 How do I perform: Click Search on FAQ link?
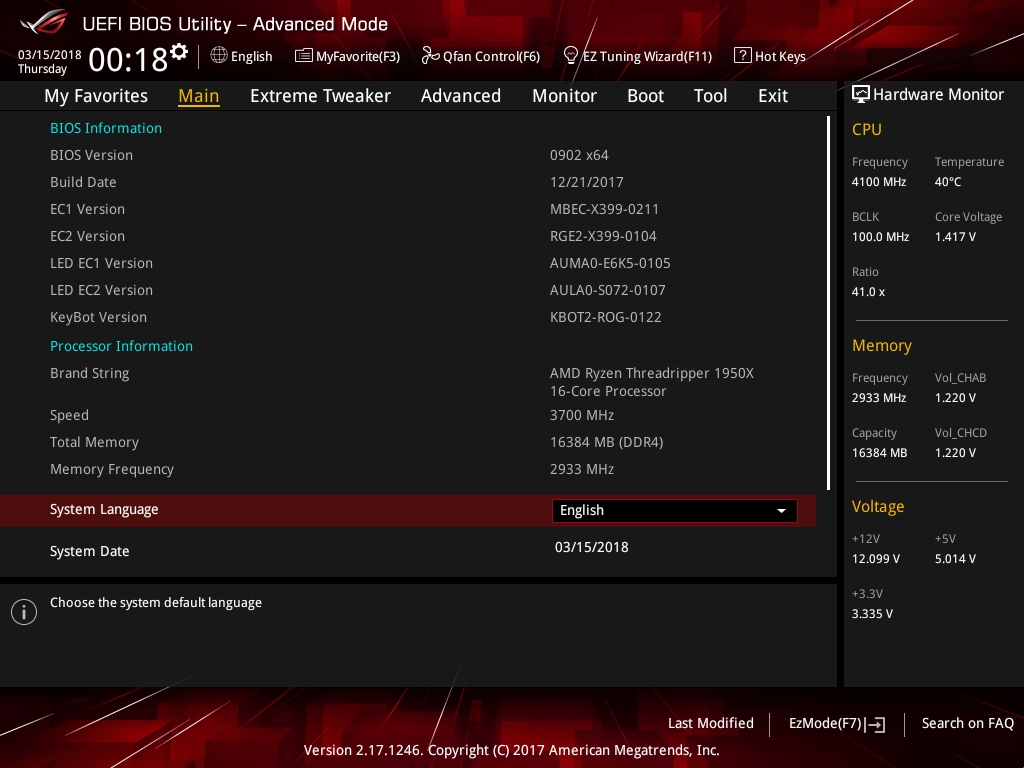(967, 723)
